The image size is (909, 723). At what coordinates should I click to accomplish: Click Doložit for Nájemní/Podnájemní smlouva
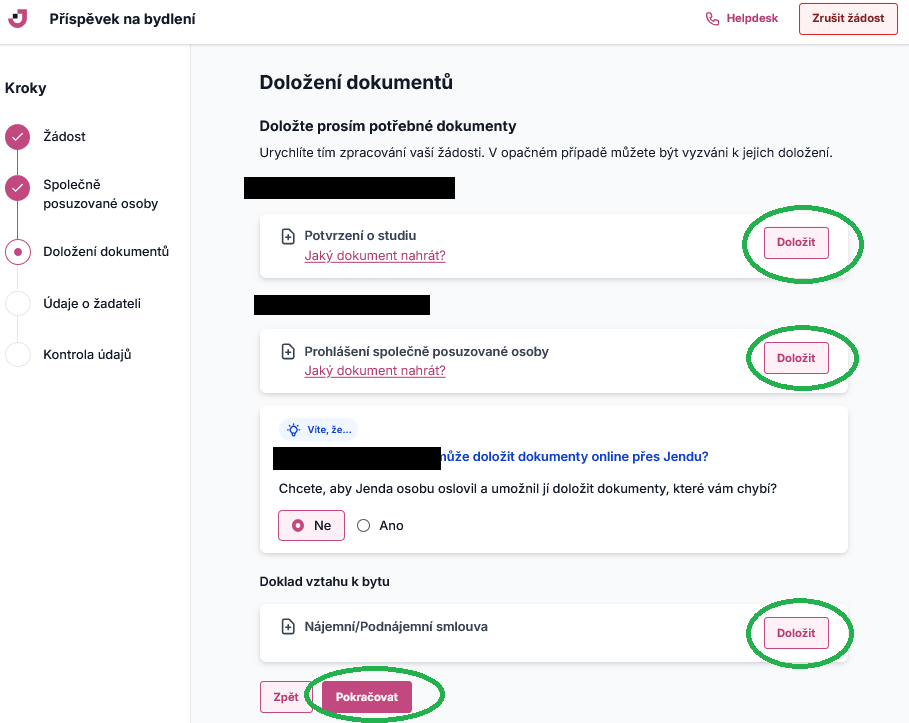[796, 633]
